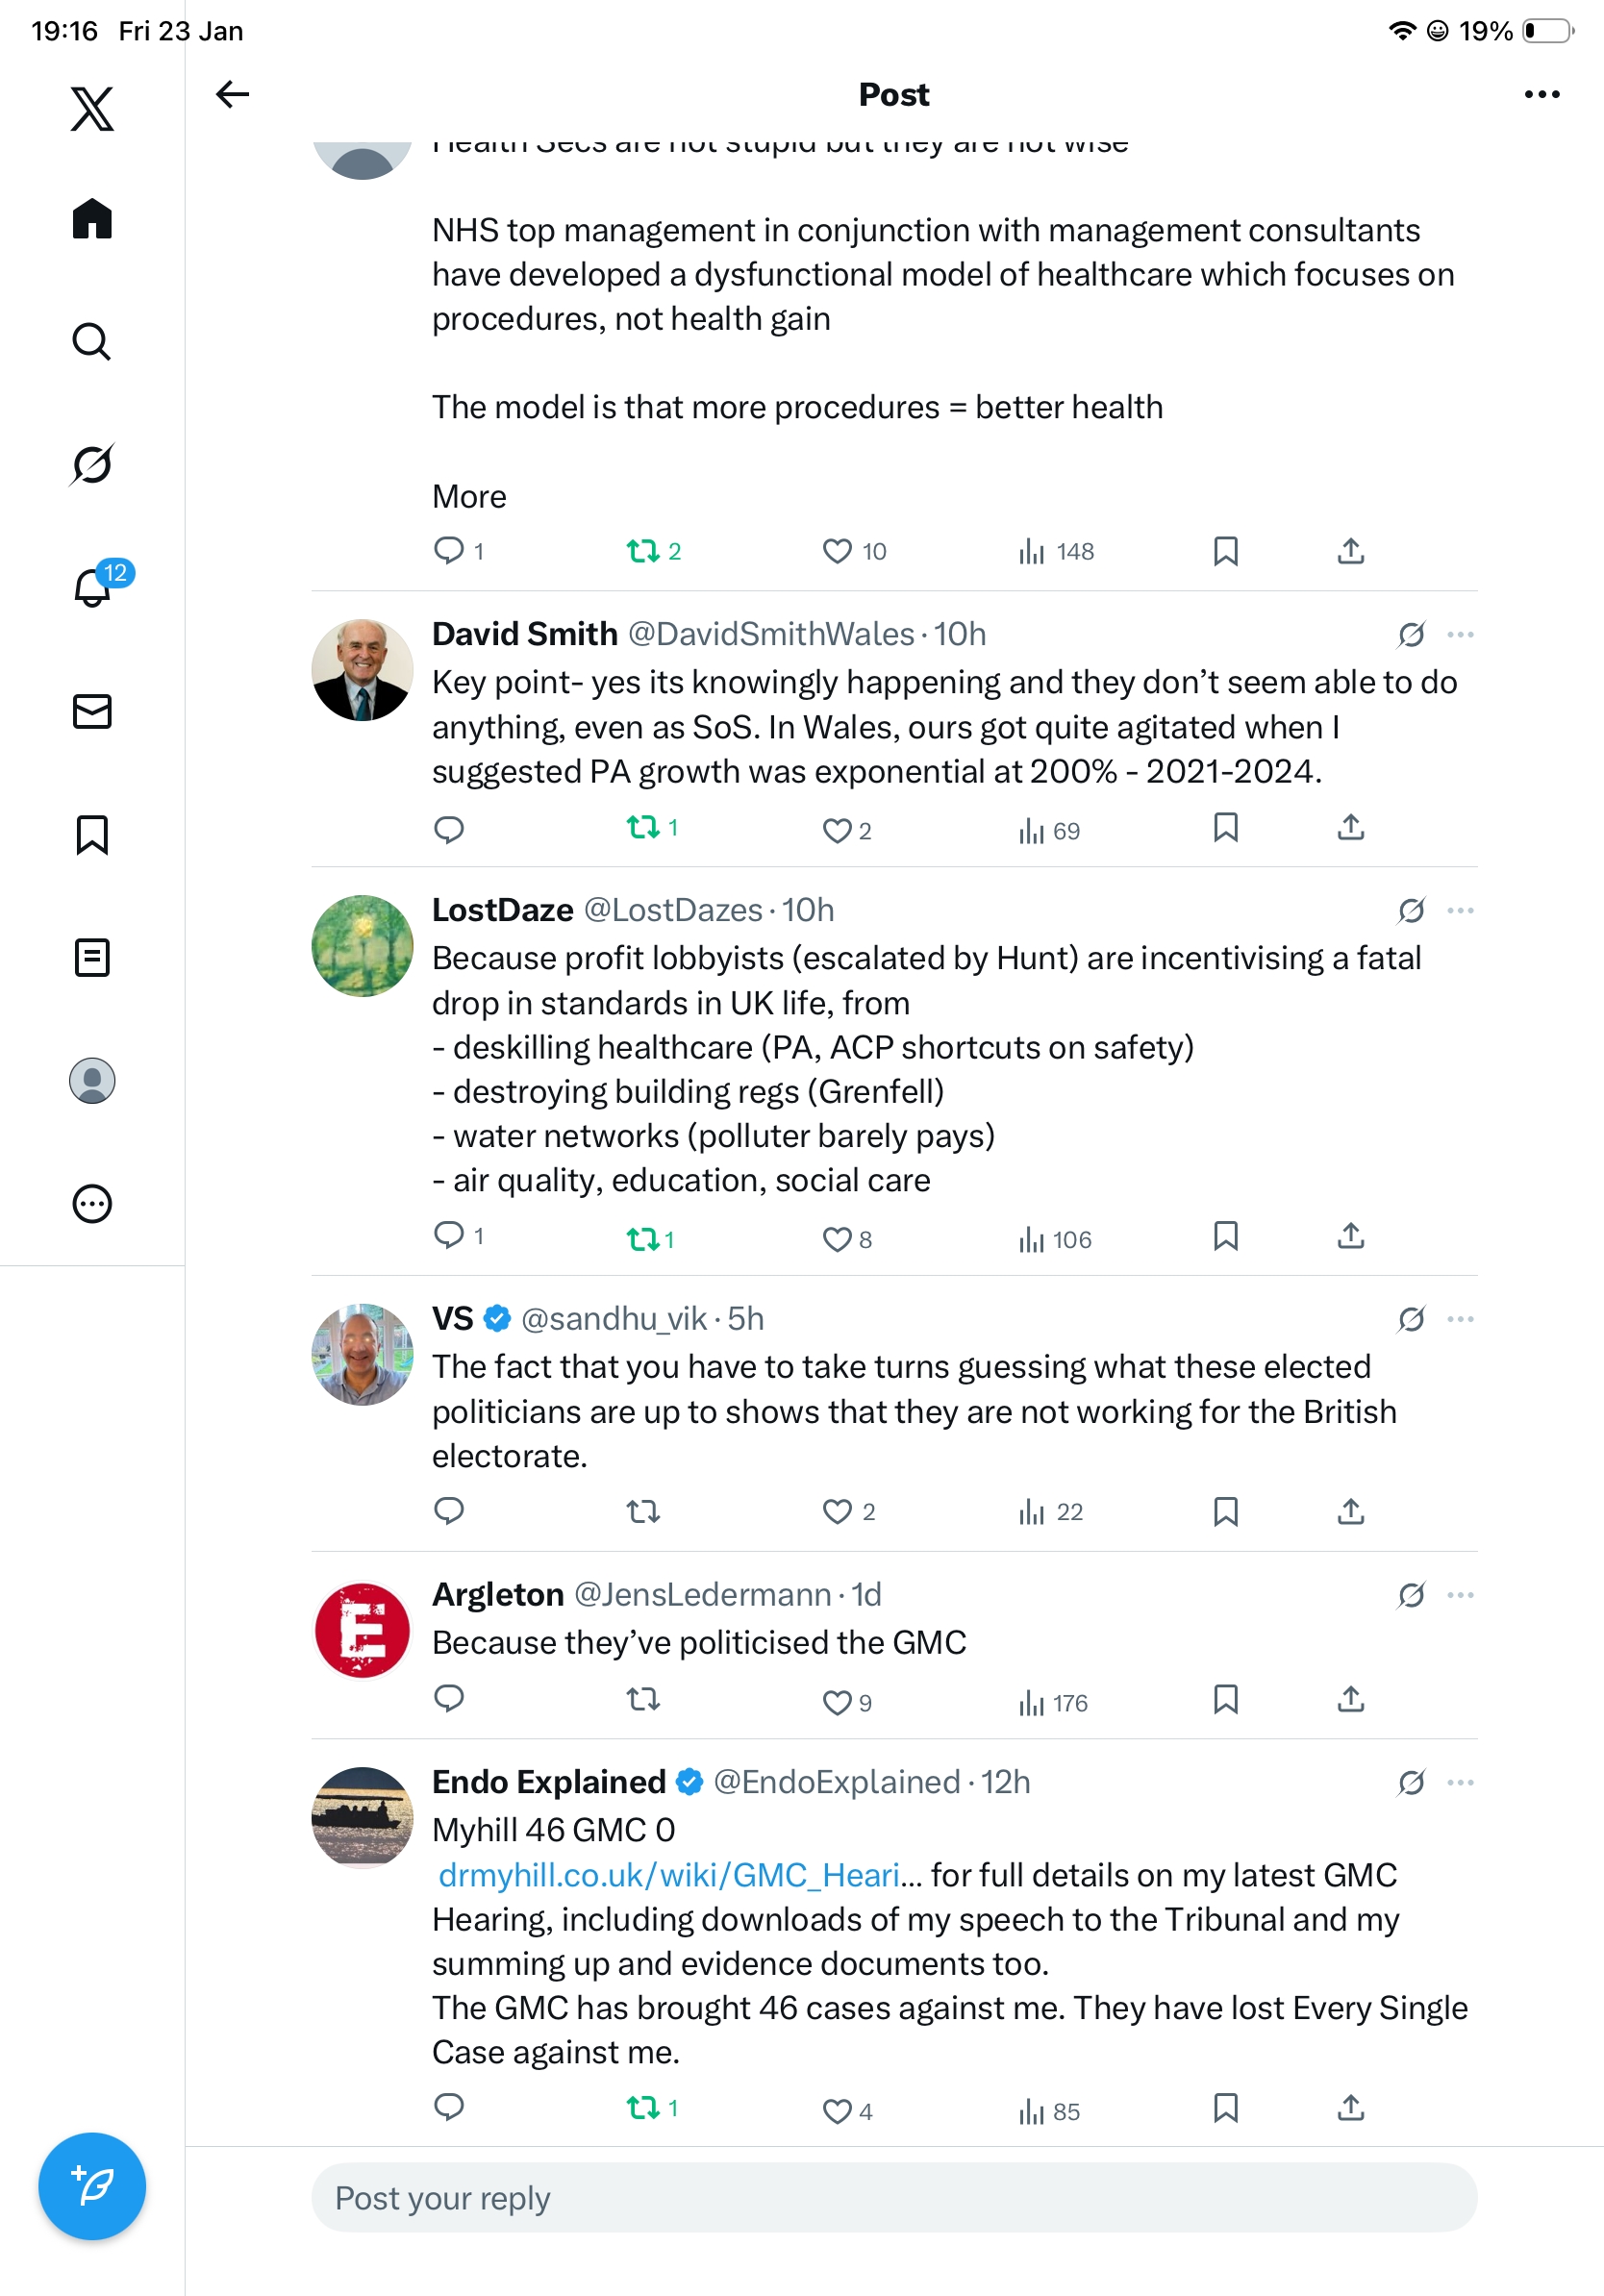
Task: Open notifications bell with 12 badge
Action: [93, 587]
